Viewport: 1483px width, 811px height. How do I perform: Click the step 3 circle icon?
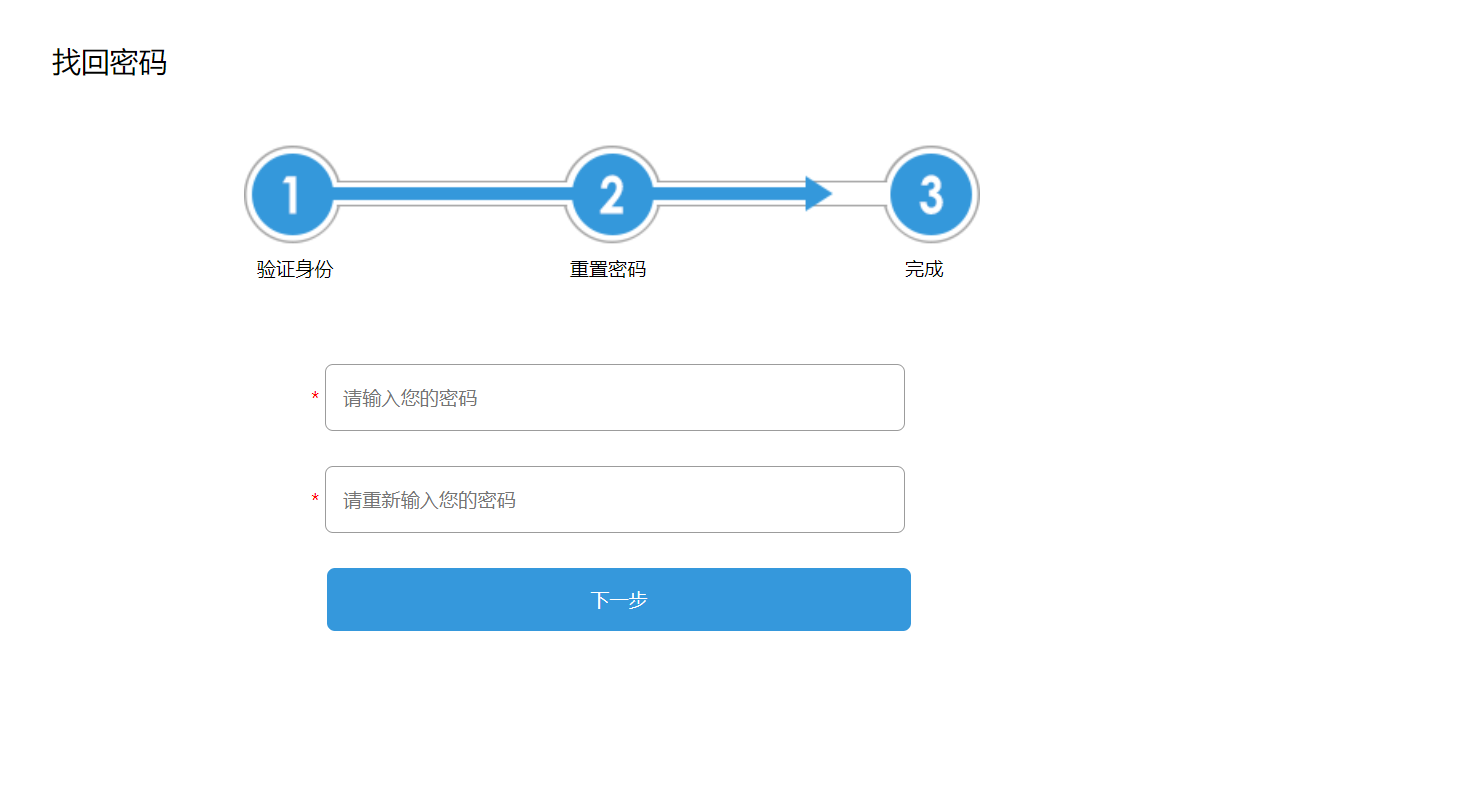pos(931,194)
